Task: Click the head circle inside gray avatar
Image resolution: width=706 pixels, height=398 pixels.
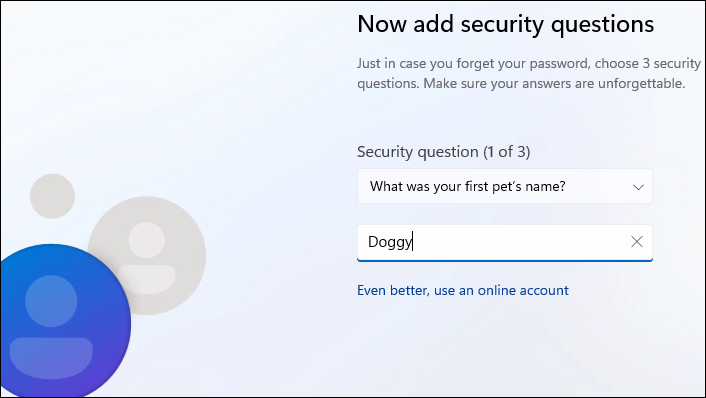Action: click(147, 240)
